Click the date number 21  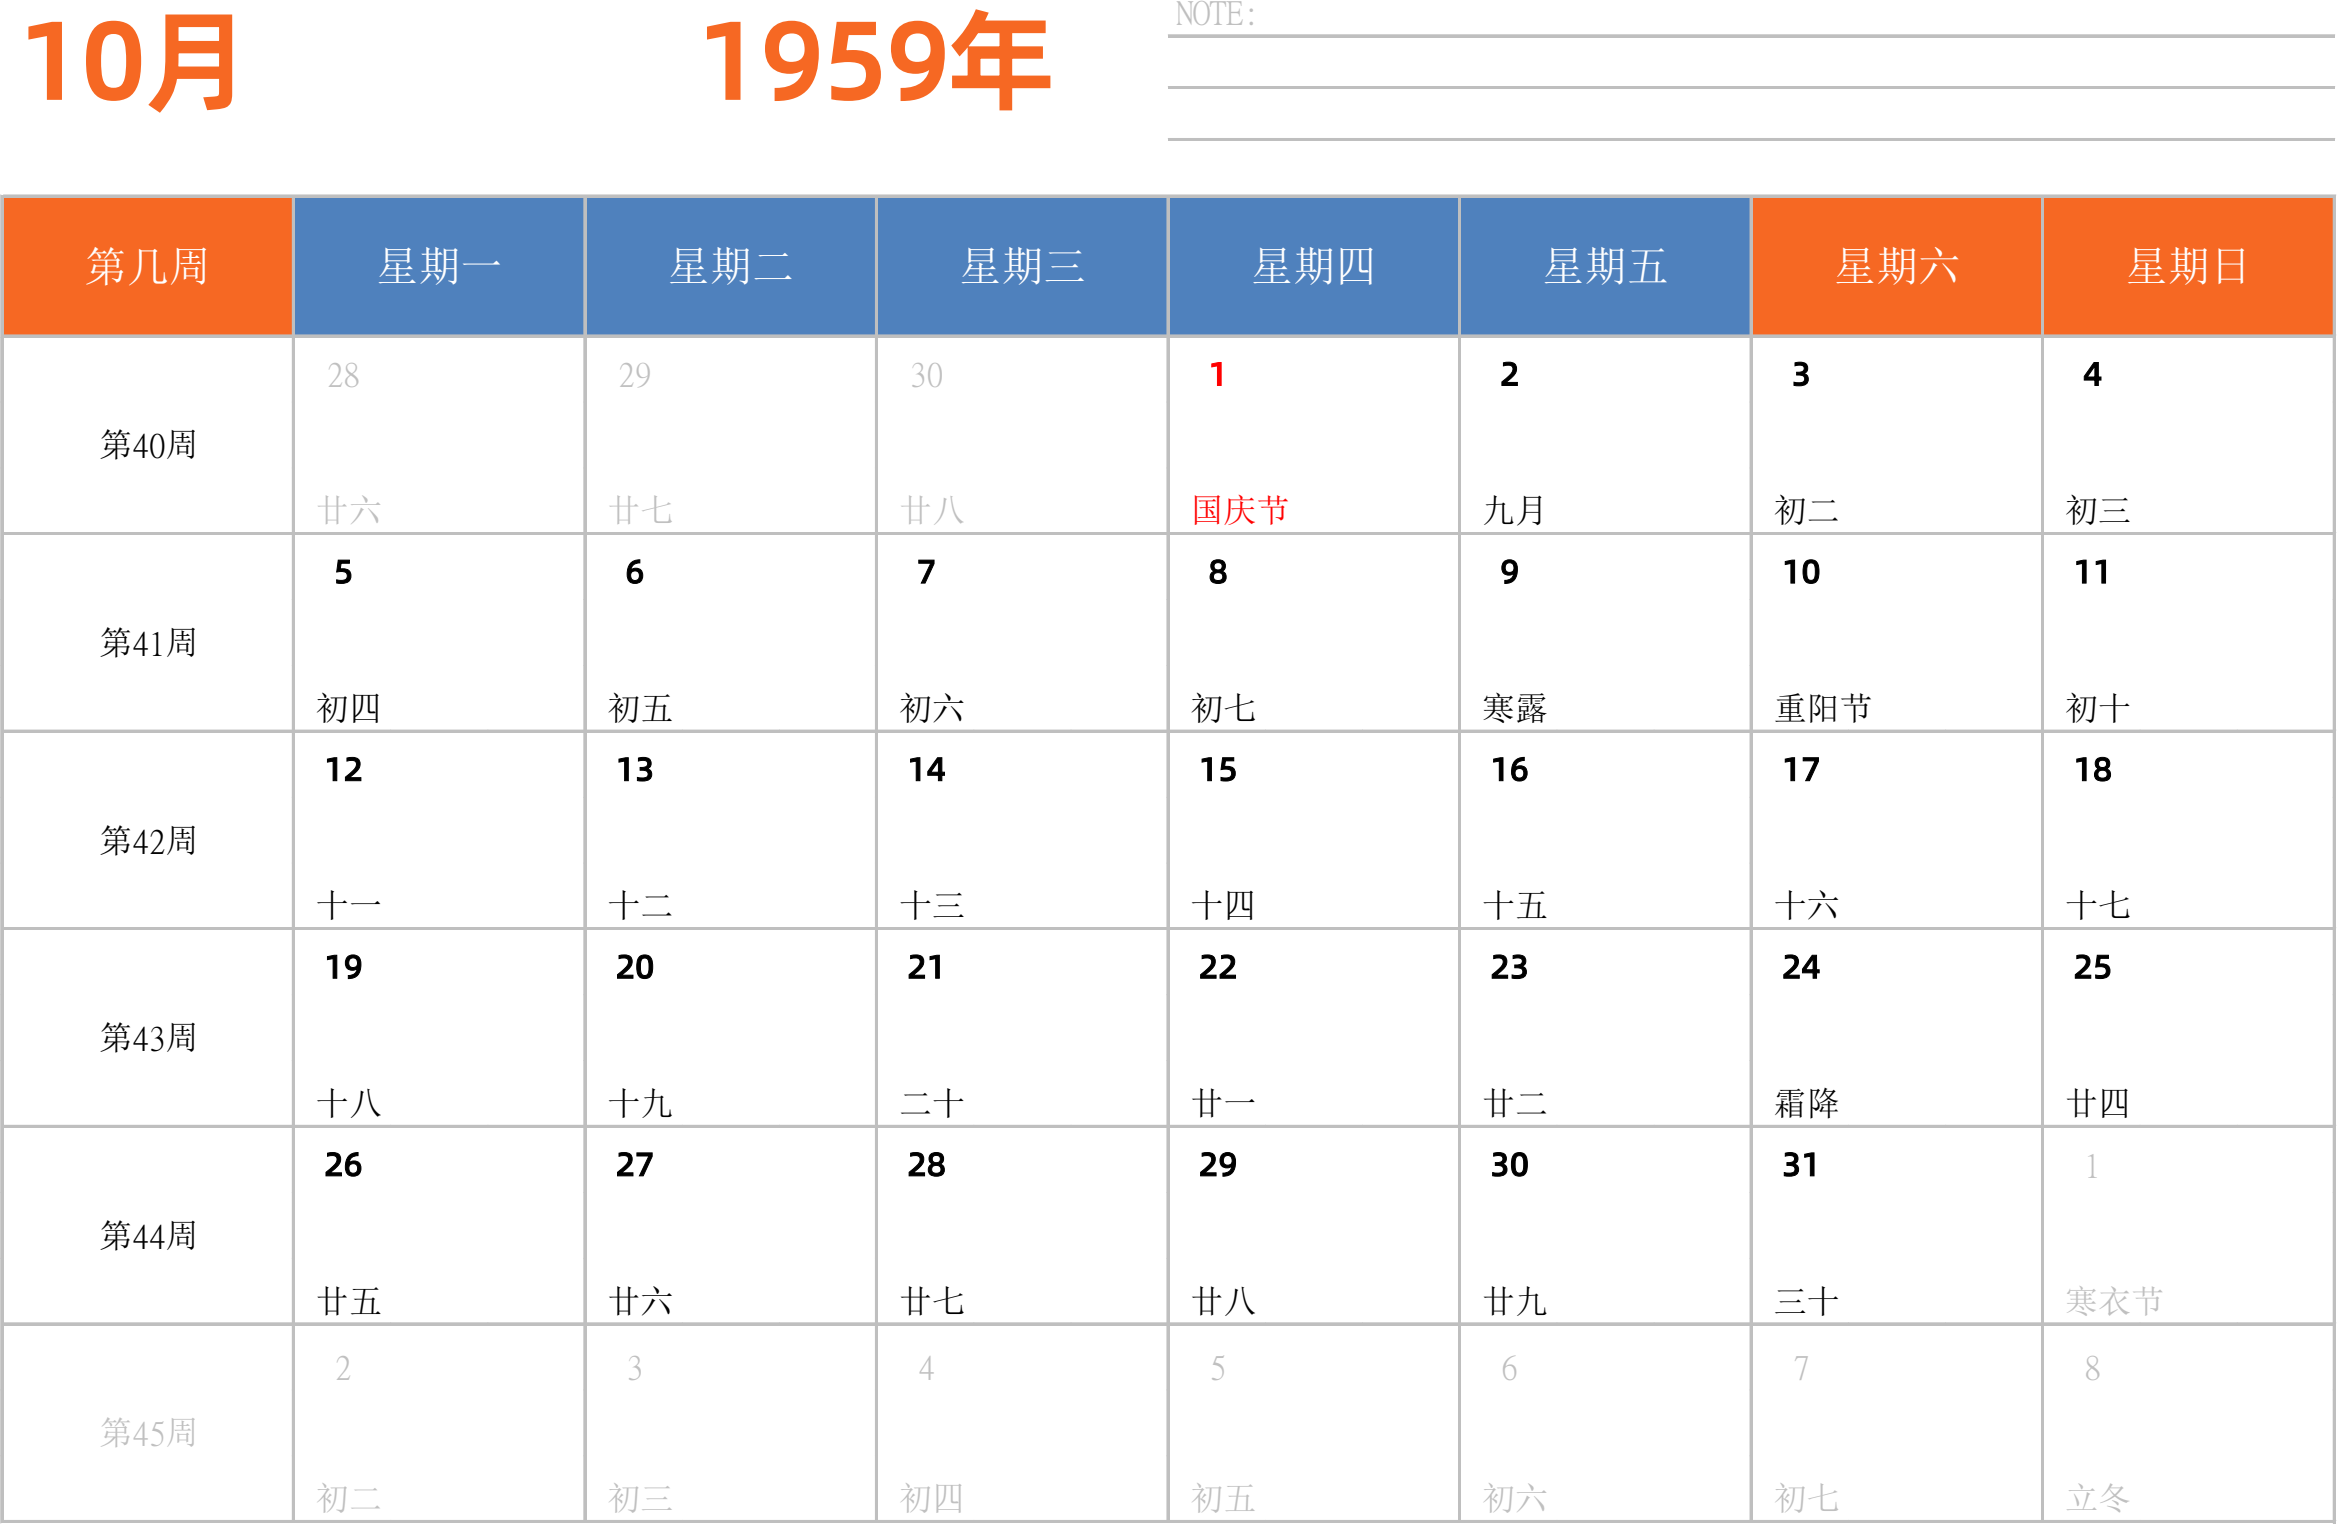[926, 967]
